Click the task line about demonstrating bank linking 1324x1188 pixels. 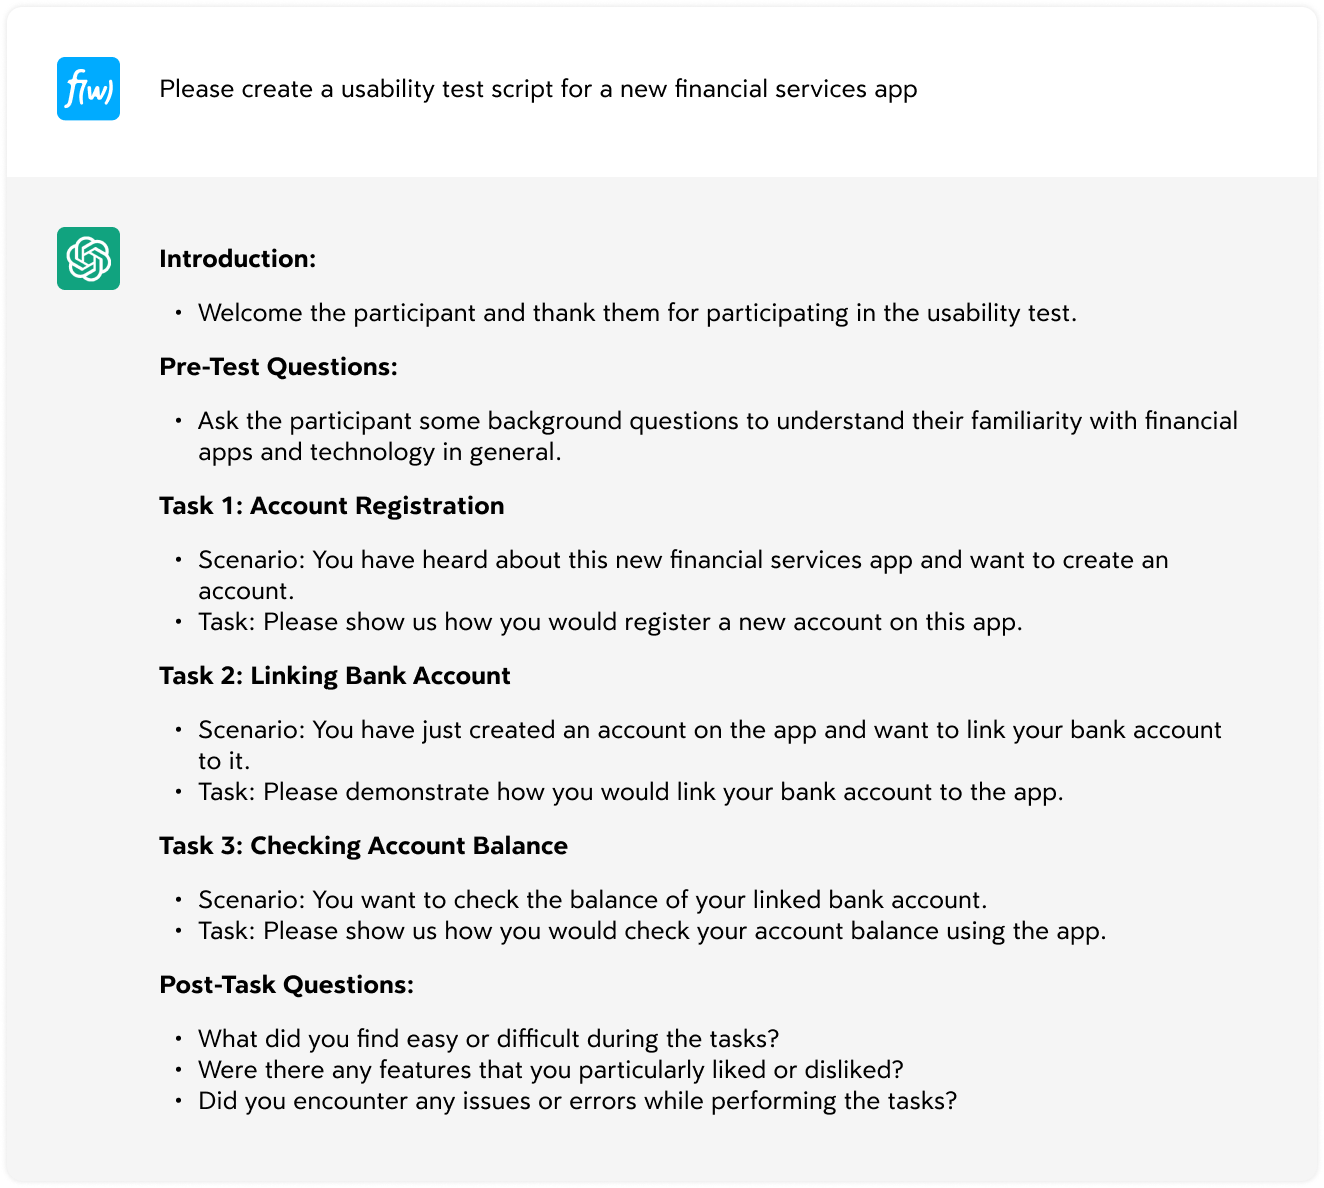tap(630, 792)
